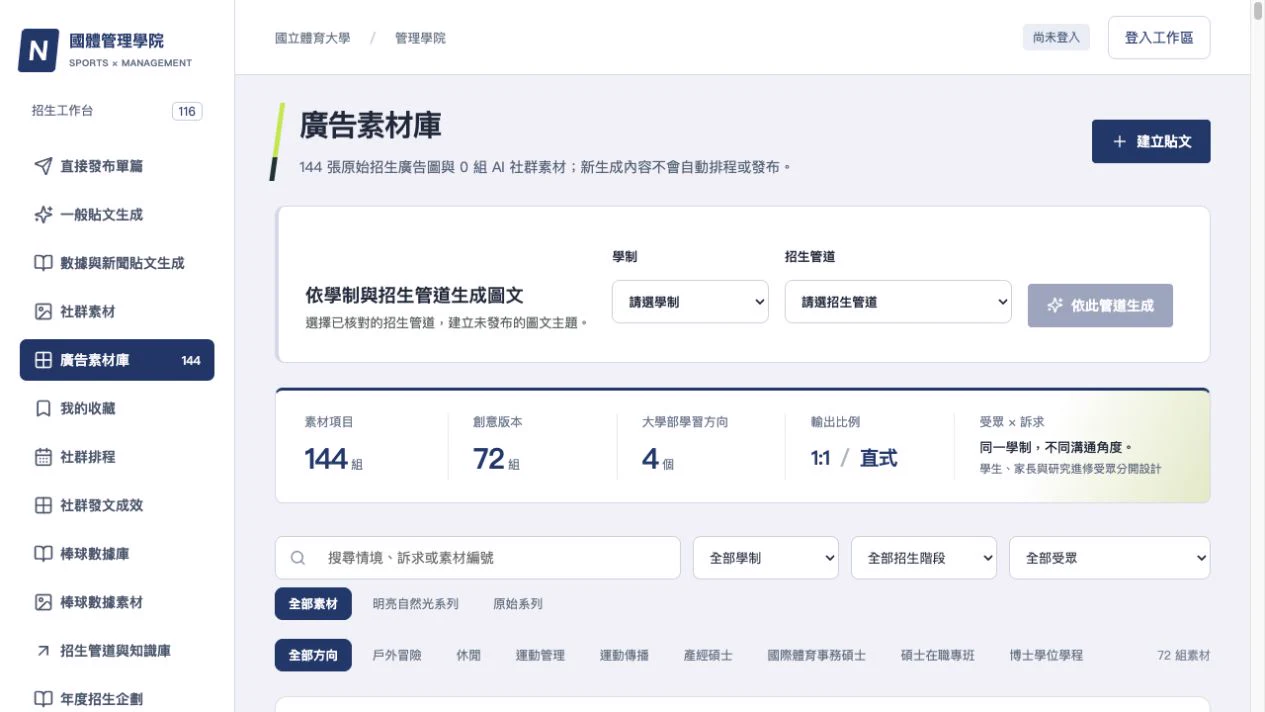Open 數據與新聞貼文生成 from sidebar

(x=117, y=263)
